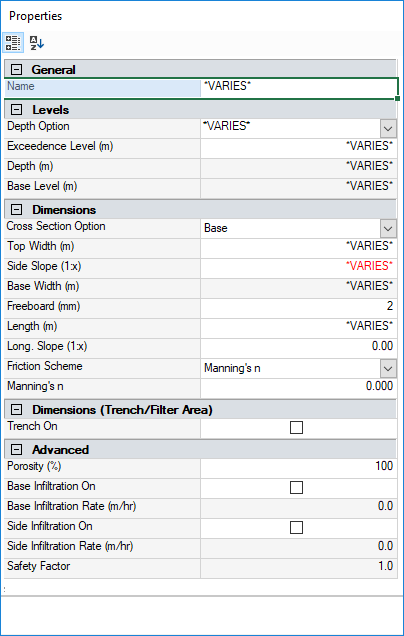Click the Porosity (%) value field
This screenshot has height=636, width=404.
[299, 467]
